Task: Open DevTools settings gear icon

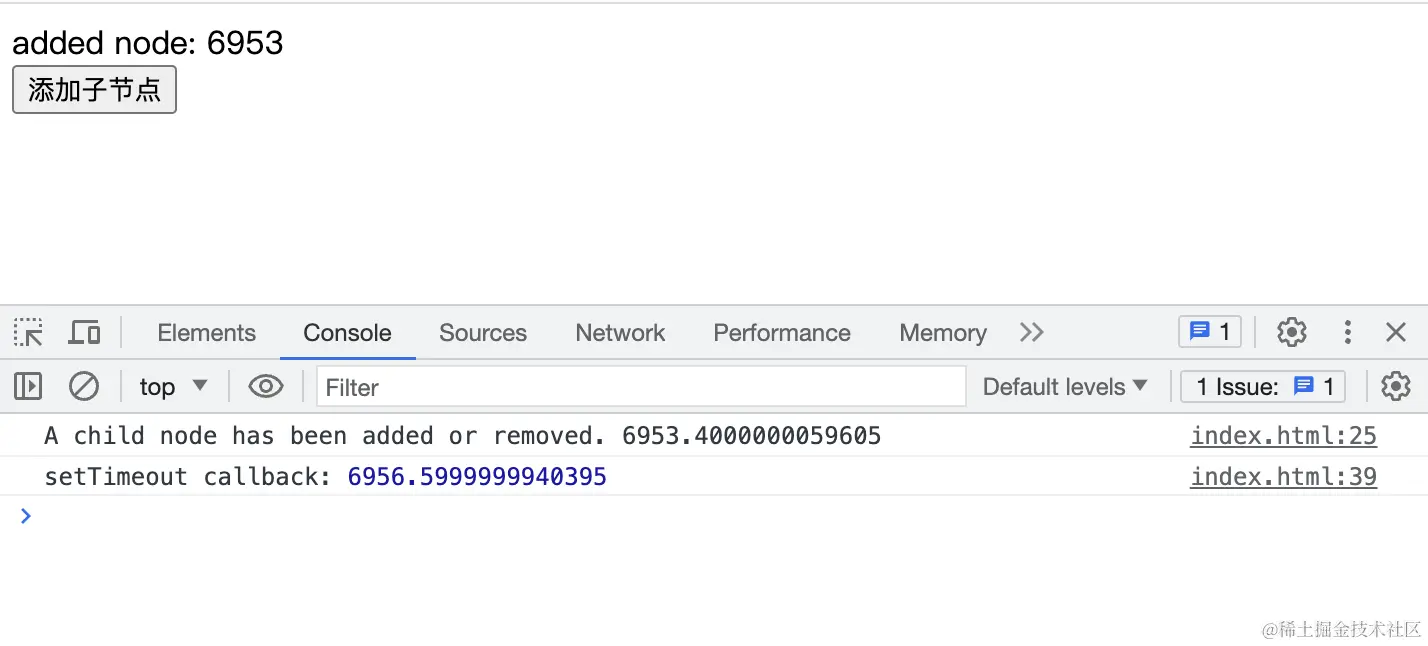Action: (1292, 332)
